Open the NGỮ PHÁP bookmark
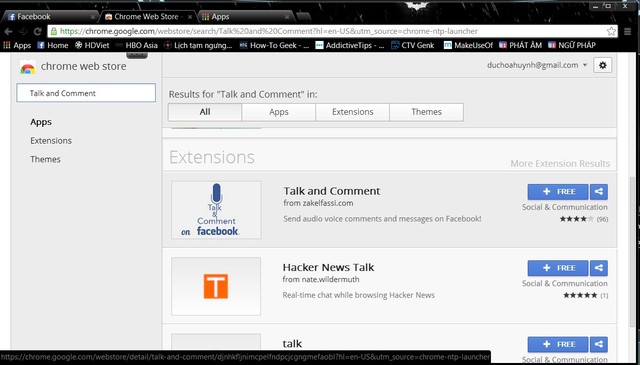The image size is (640, 365). click(571, 45)
